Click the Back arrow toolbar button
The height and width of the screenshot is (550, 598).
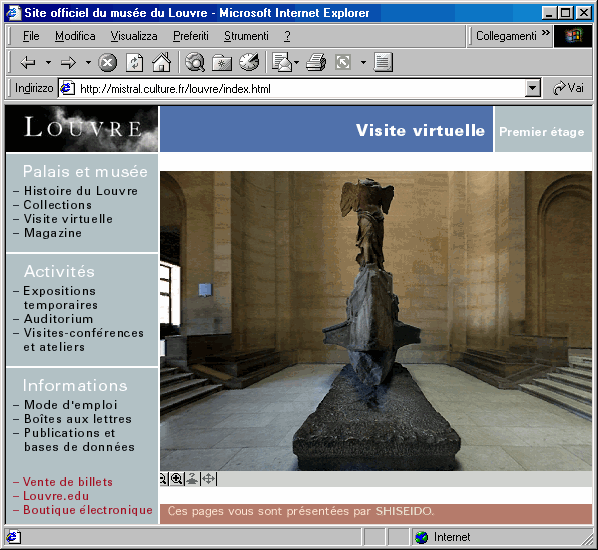pos(28,62)
